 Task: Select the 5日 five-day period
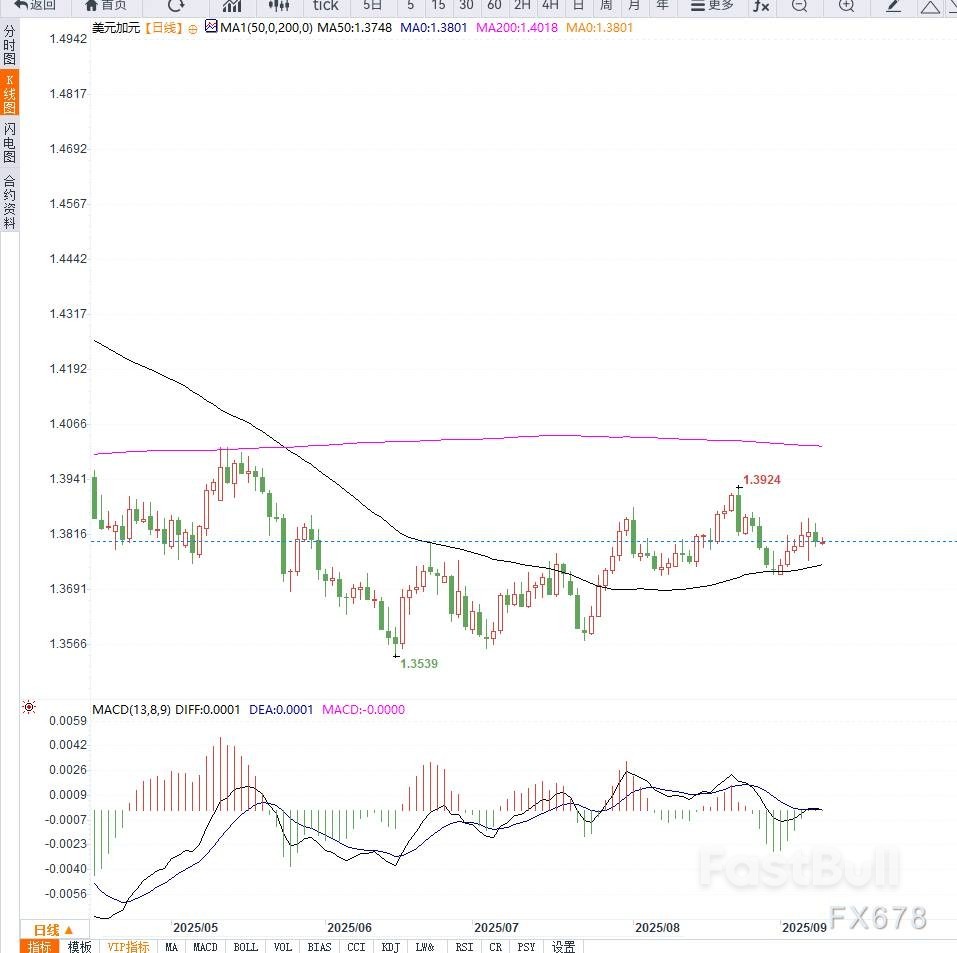click(x=371, y=6)
